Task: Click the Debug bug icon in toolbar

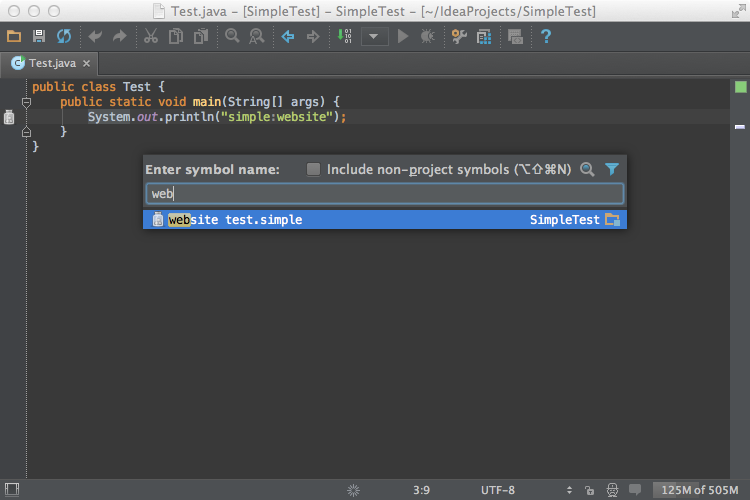Action: pyautogui.click(x=428, y=37)
